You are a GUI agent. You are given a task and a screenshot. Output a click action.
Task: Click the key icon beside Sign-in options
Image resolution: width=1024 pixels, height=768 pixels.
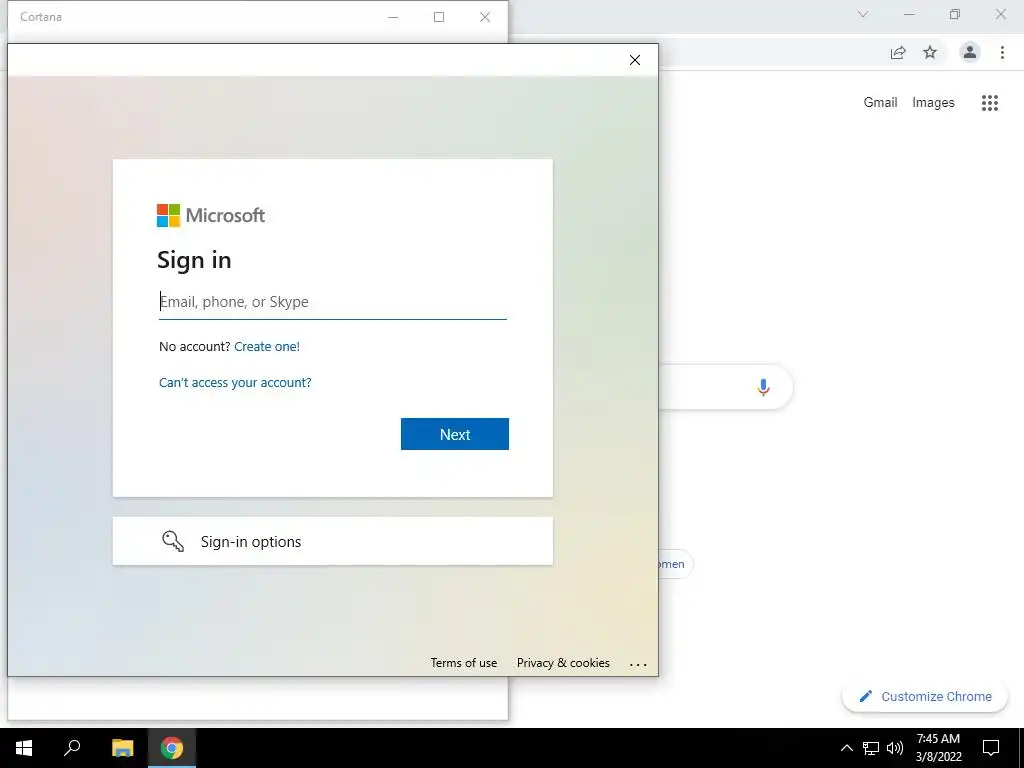click(173, 541)
